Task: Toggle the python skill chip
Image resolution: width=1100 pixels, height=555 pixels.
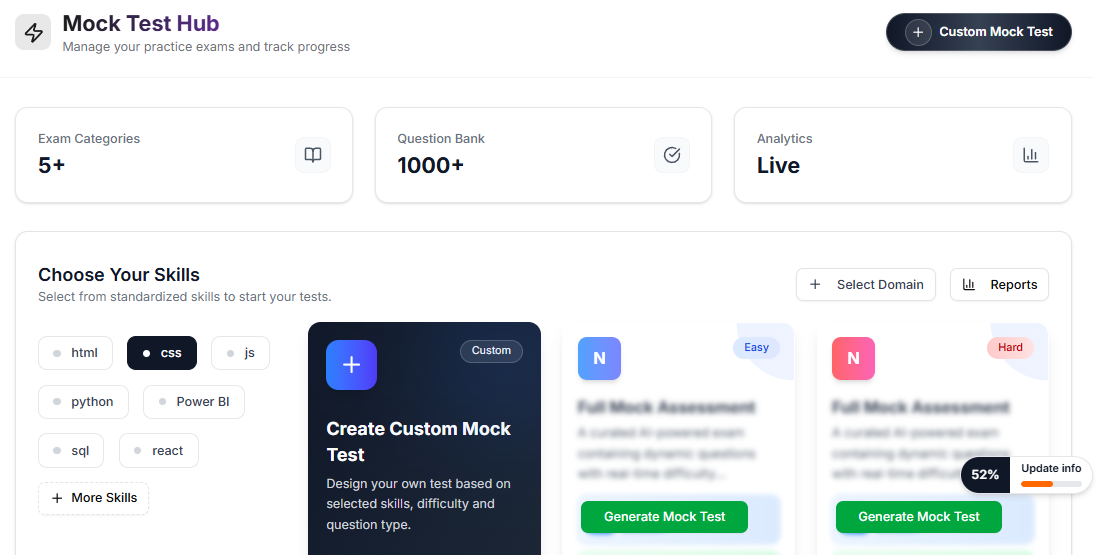Action: coord(83,402)
